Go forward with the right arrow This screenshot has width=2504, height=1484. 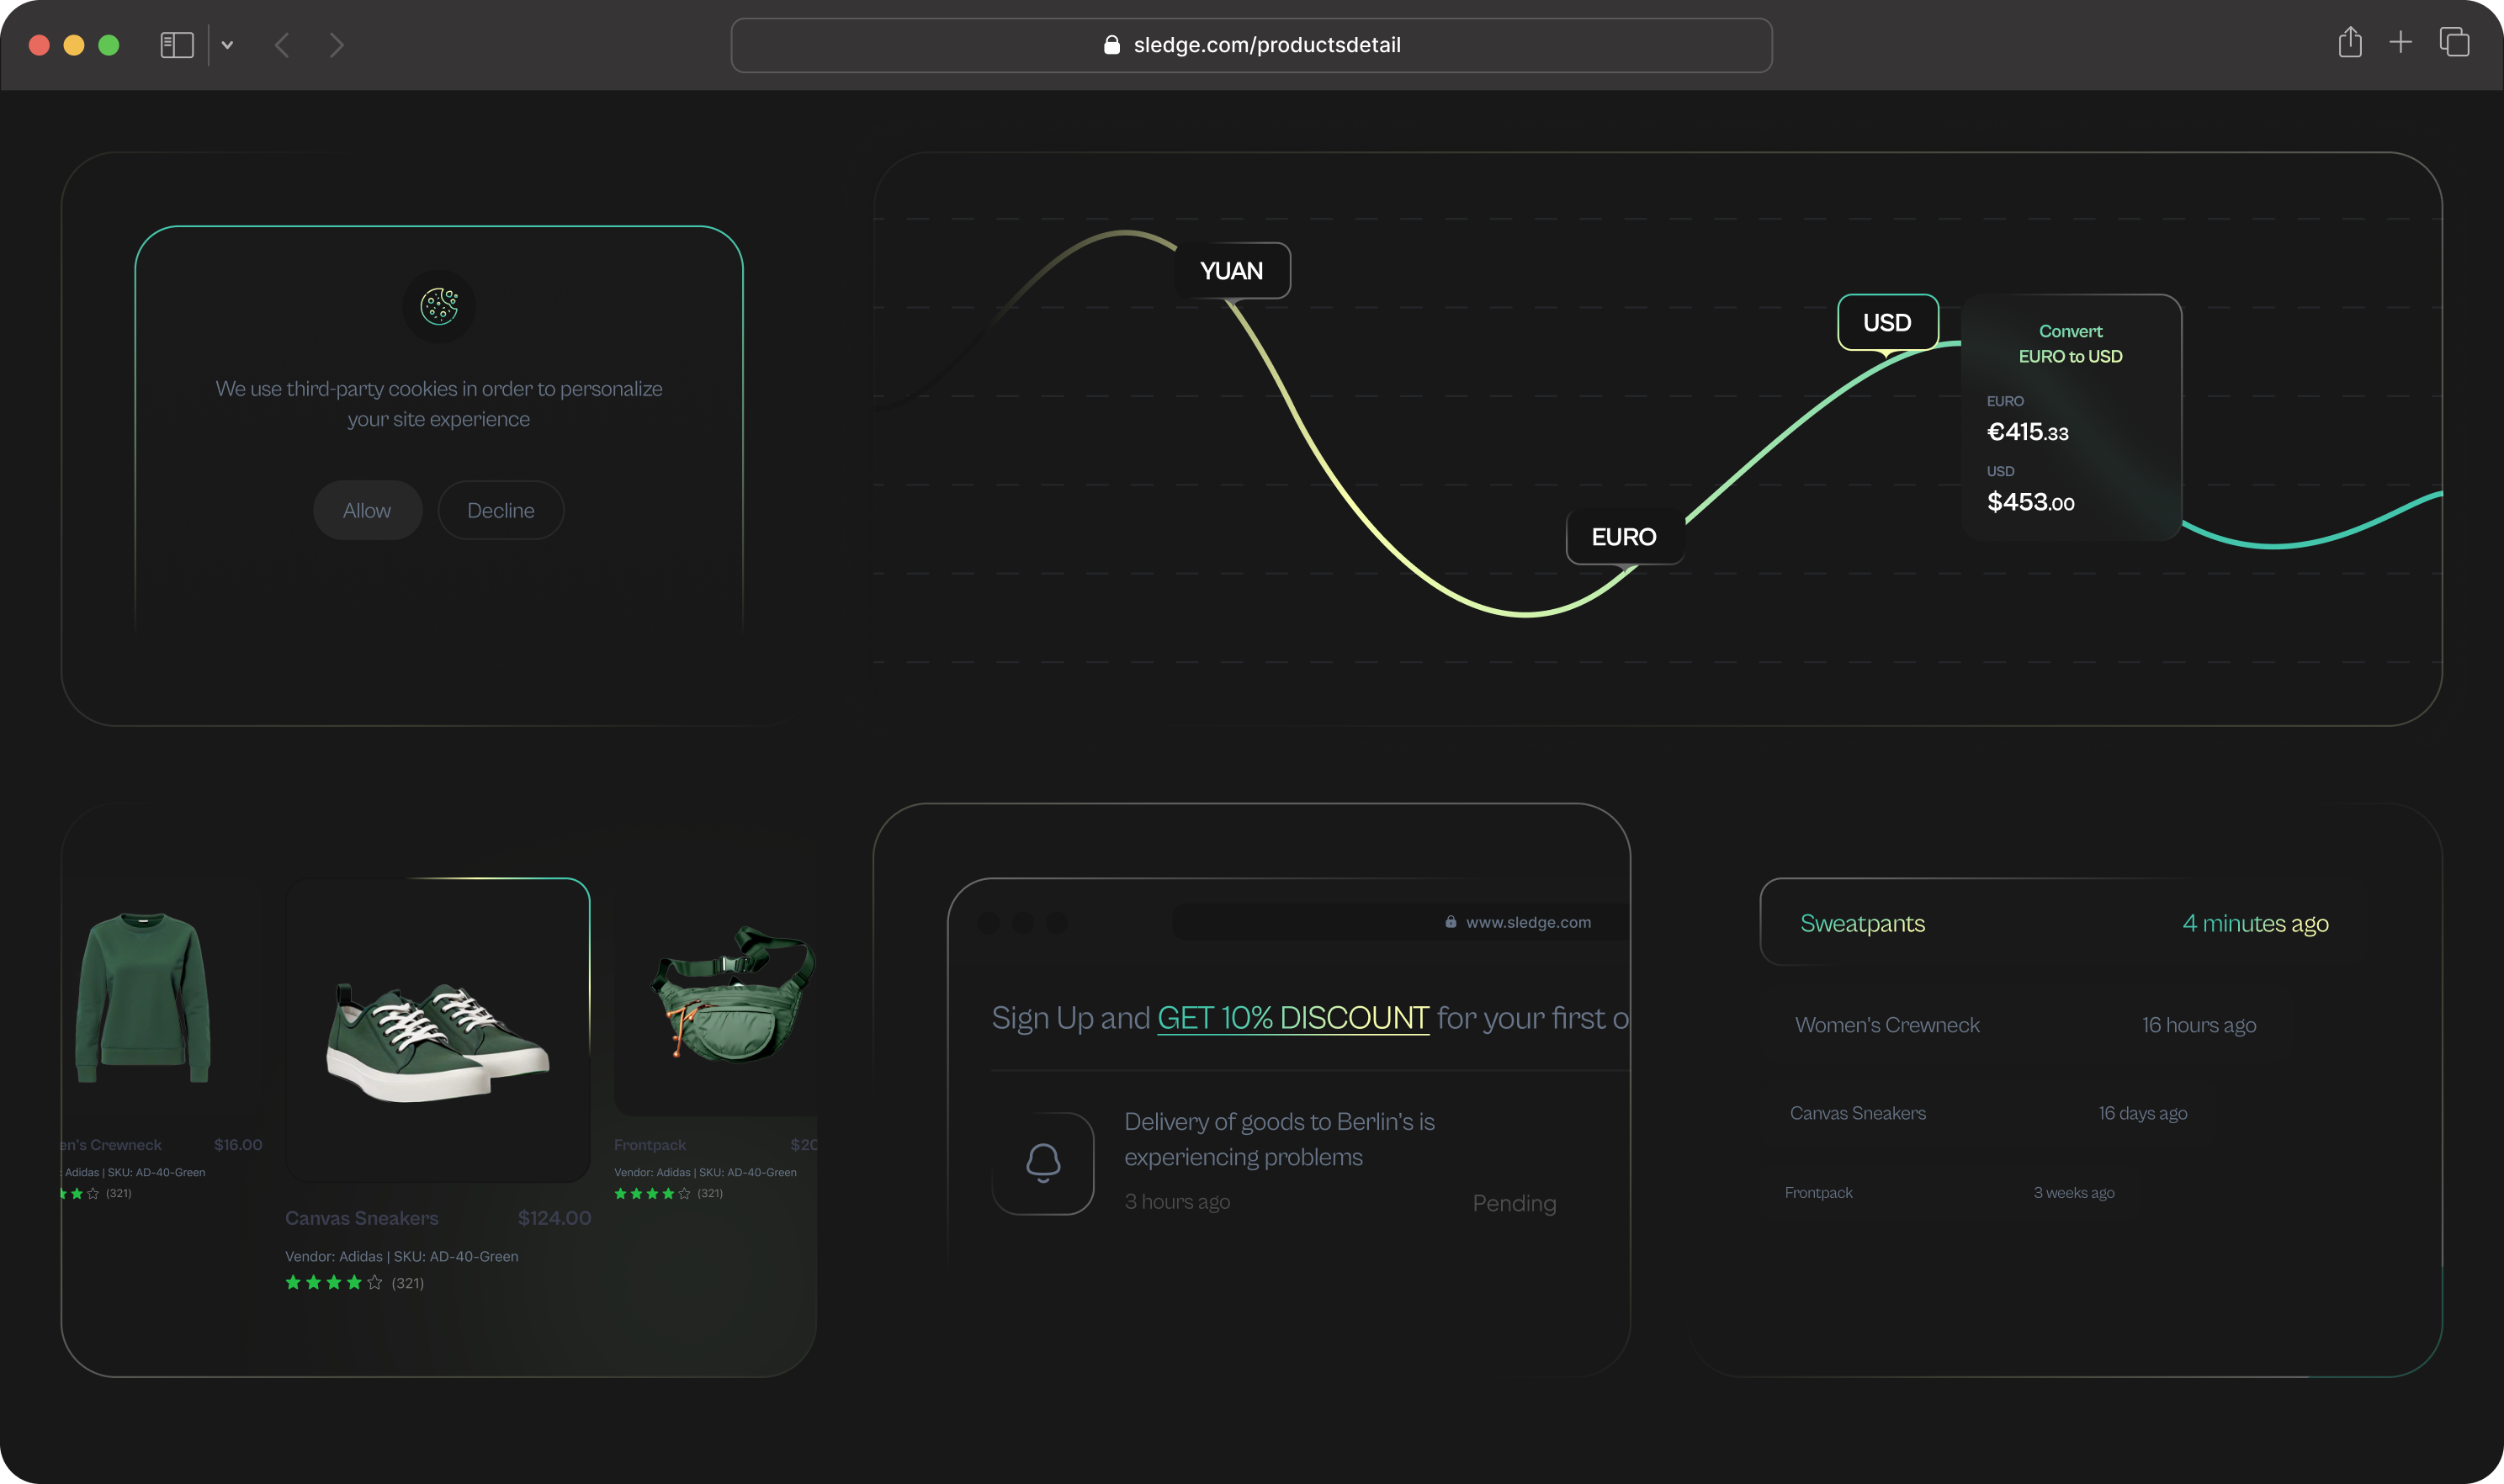[x=337, y=45]
